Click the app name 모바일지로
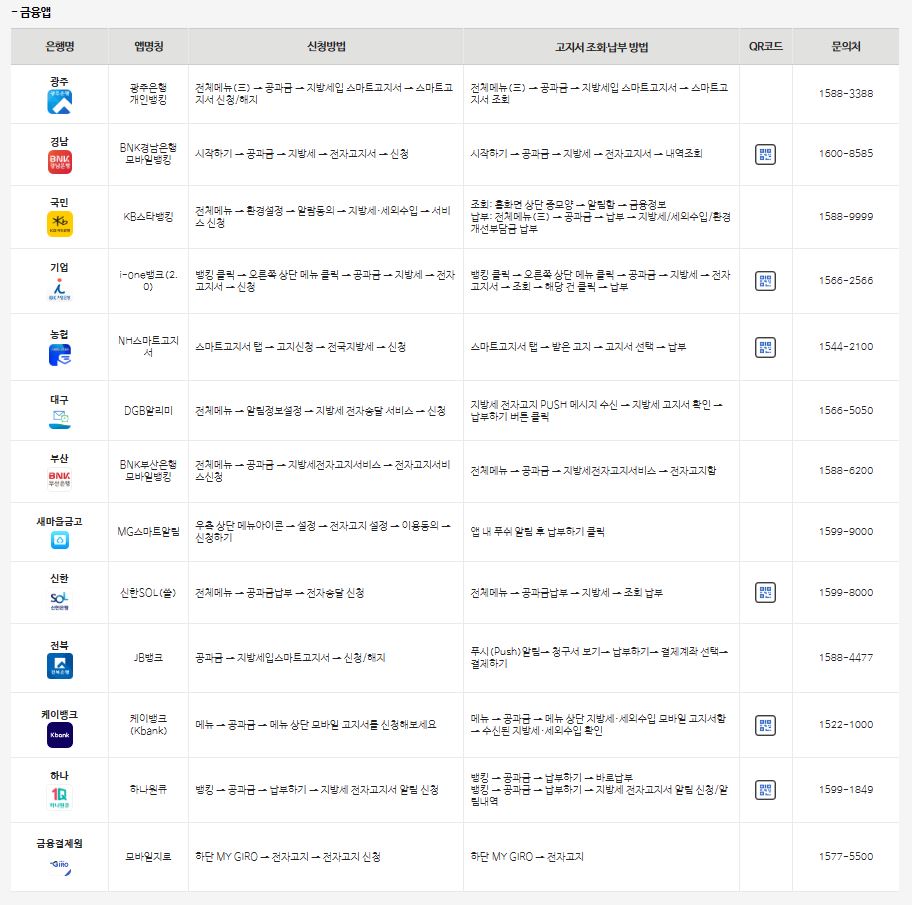The height and width of the screenshot is (905, 912). coord(148,857)
